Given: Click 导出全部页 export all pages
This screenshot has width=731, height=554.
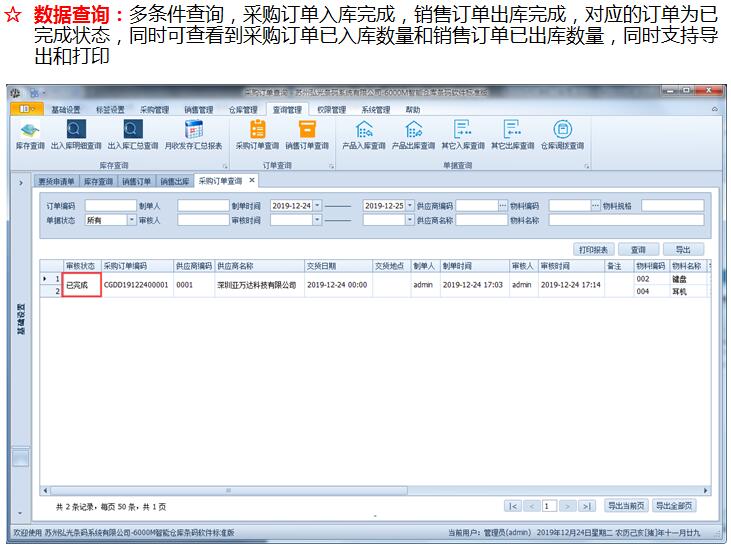Looking at the screenshot, I should 674,506.
